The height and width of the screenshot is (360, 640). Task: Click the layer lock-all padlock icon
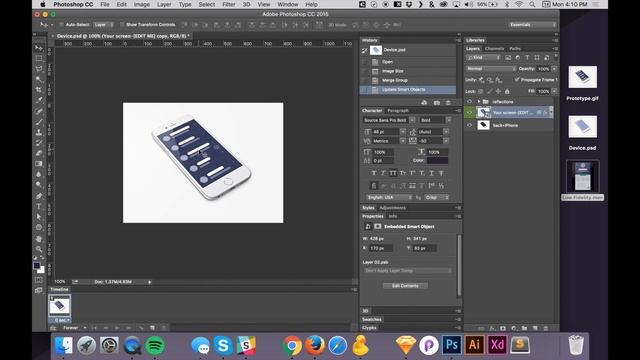tap(507, 91)
